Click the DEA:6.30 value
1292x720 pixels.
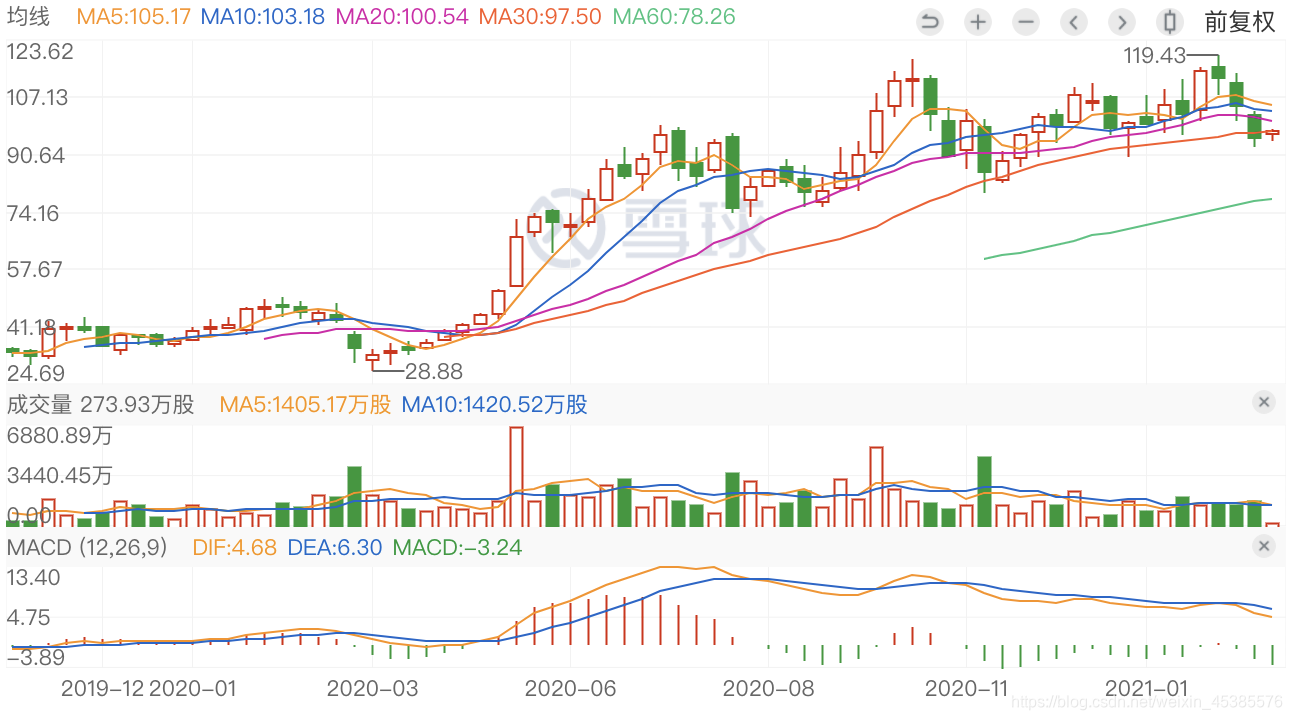click(x=334, y=548)
